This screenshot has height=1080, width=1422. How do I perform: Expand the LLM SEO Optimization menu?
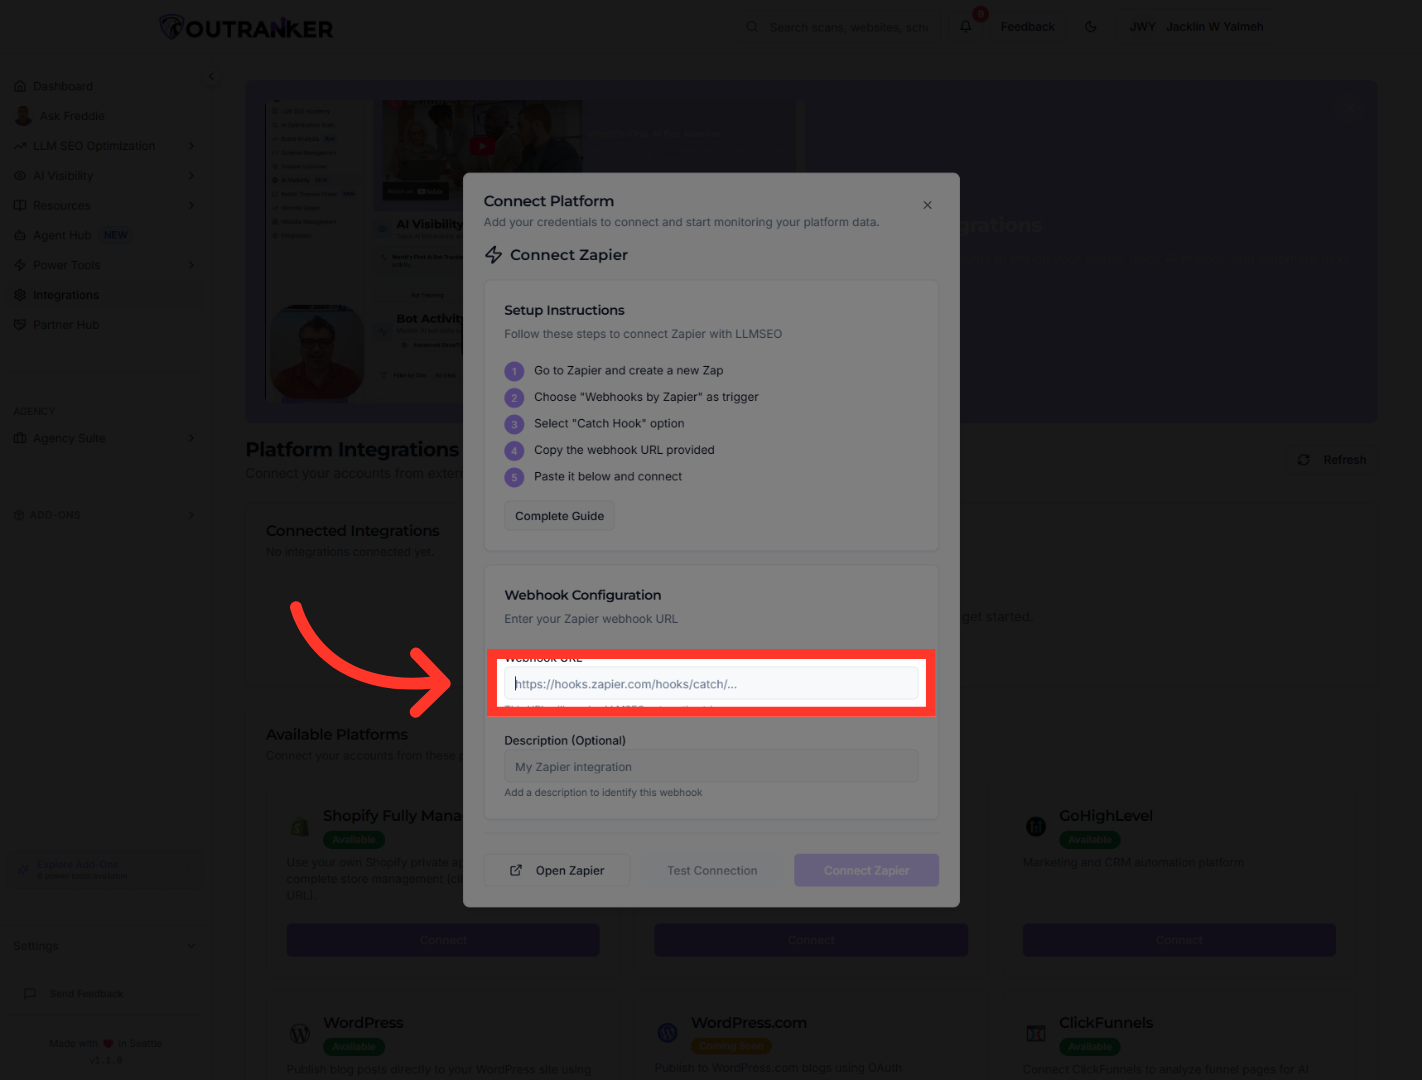click(x=191, y=146)
